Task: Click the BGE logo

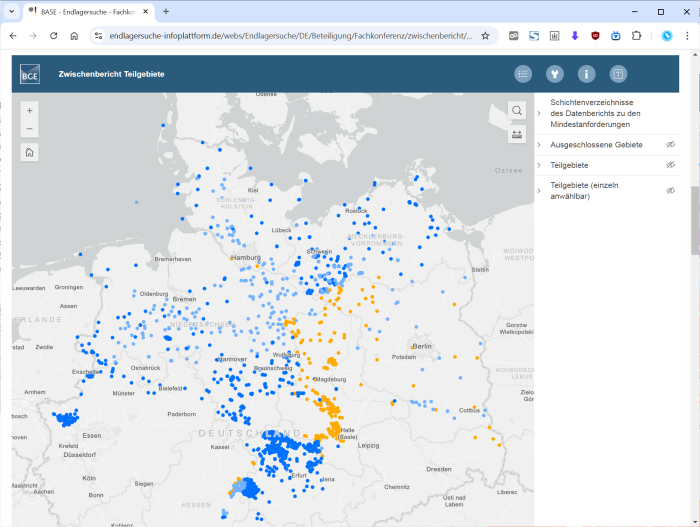Action: coord(30,74)
